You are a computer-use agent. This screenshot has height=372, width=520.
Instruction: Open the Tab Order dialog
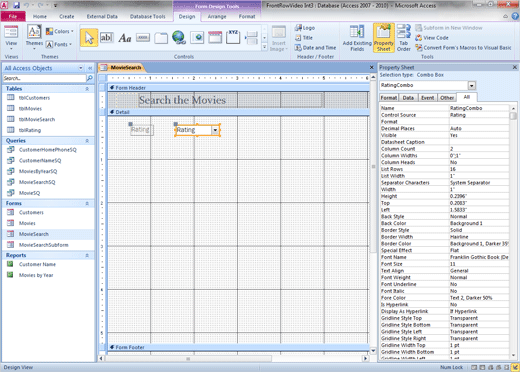pyautogui.click(x=404, y=38)
